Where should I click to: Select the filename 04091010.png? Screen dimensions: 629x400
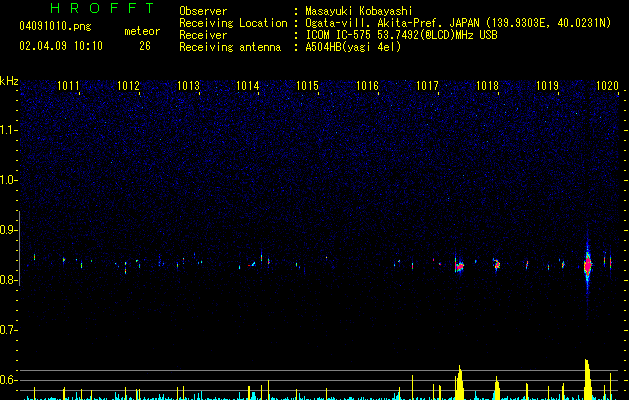[55, 27]
